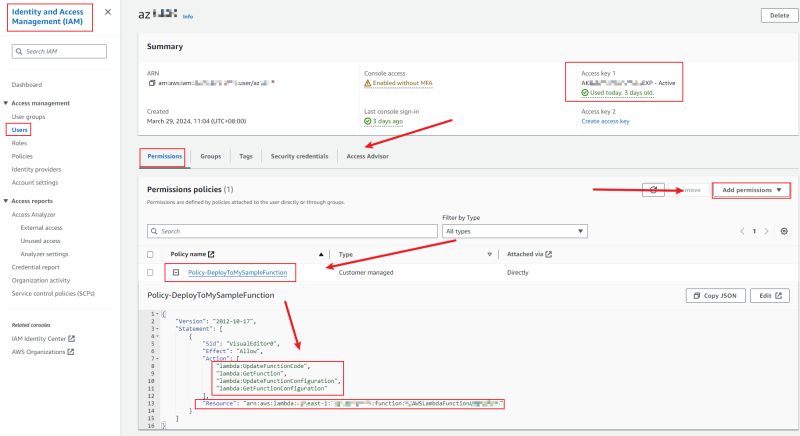The width and height of the screenshot is (800, 436).
Task: Switch to the Tags tab
Action: click(x=246, y=157)
